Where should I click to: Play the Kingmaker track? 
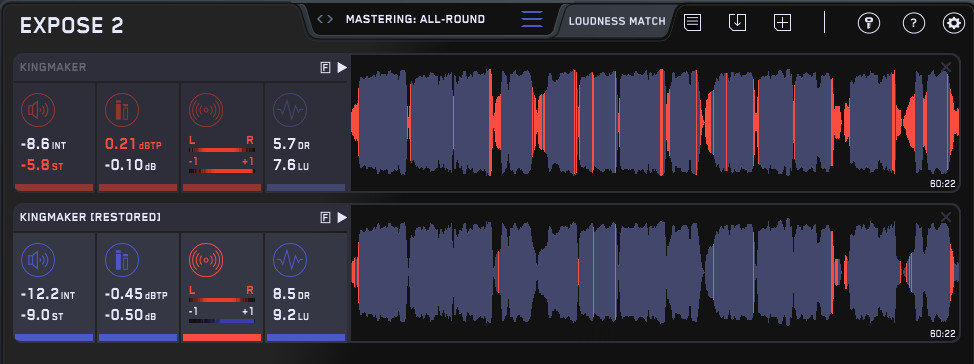[x=342, y=68]
